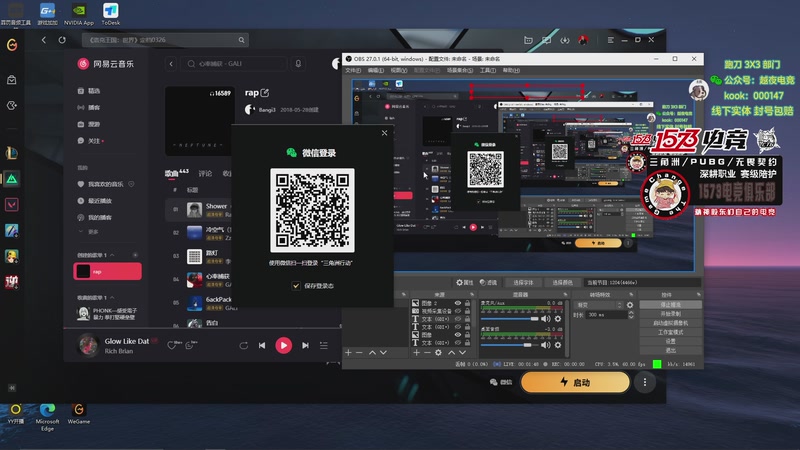Open WeGame user avatar in title bar

(583, 40)
